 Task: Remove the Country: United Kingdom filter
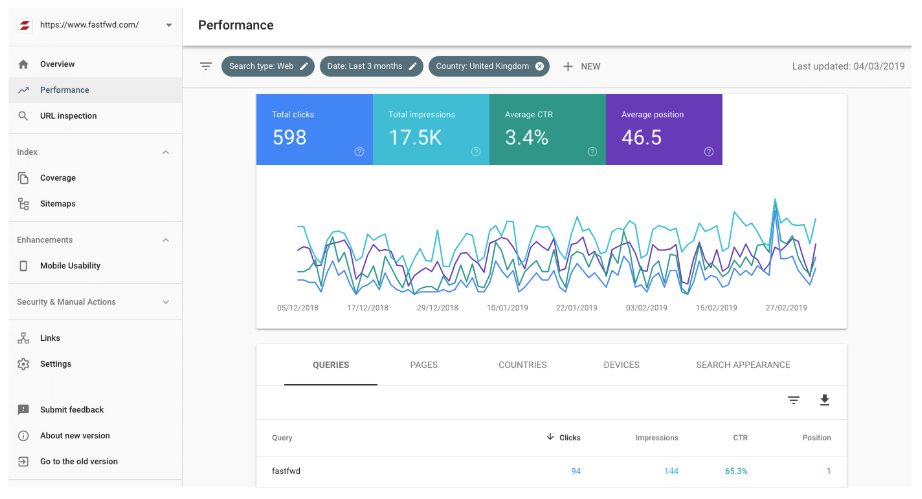(x=539, y=66)
